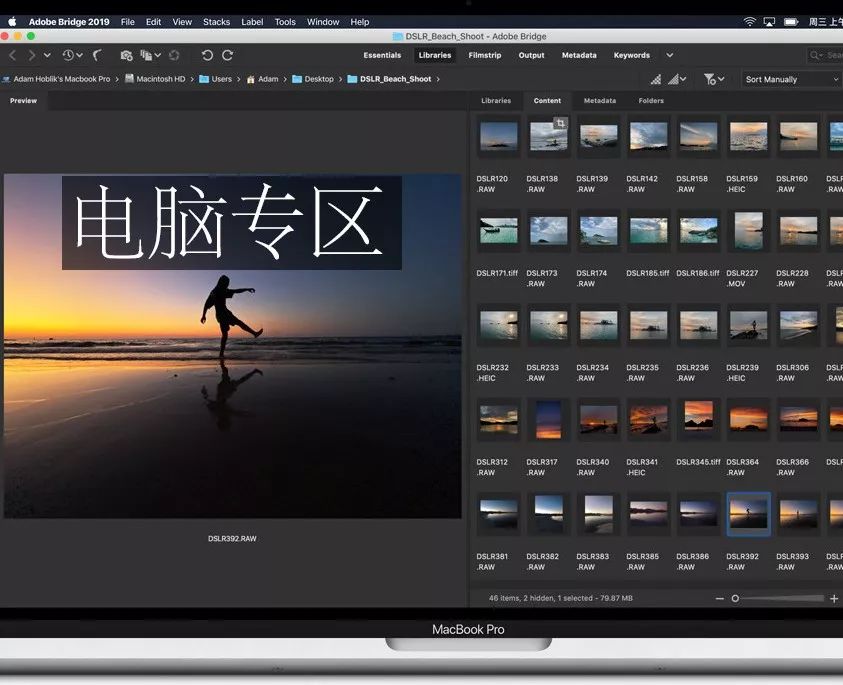
Task: Select thumbnail DSLR317.RAW
Action: [x=549, y=419]
